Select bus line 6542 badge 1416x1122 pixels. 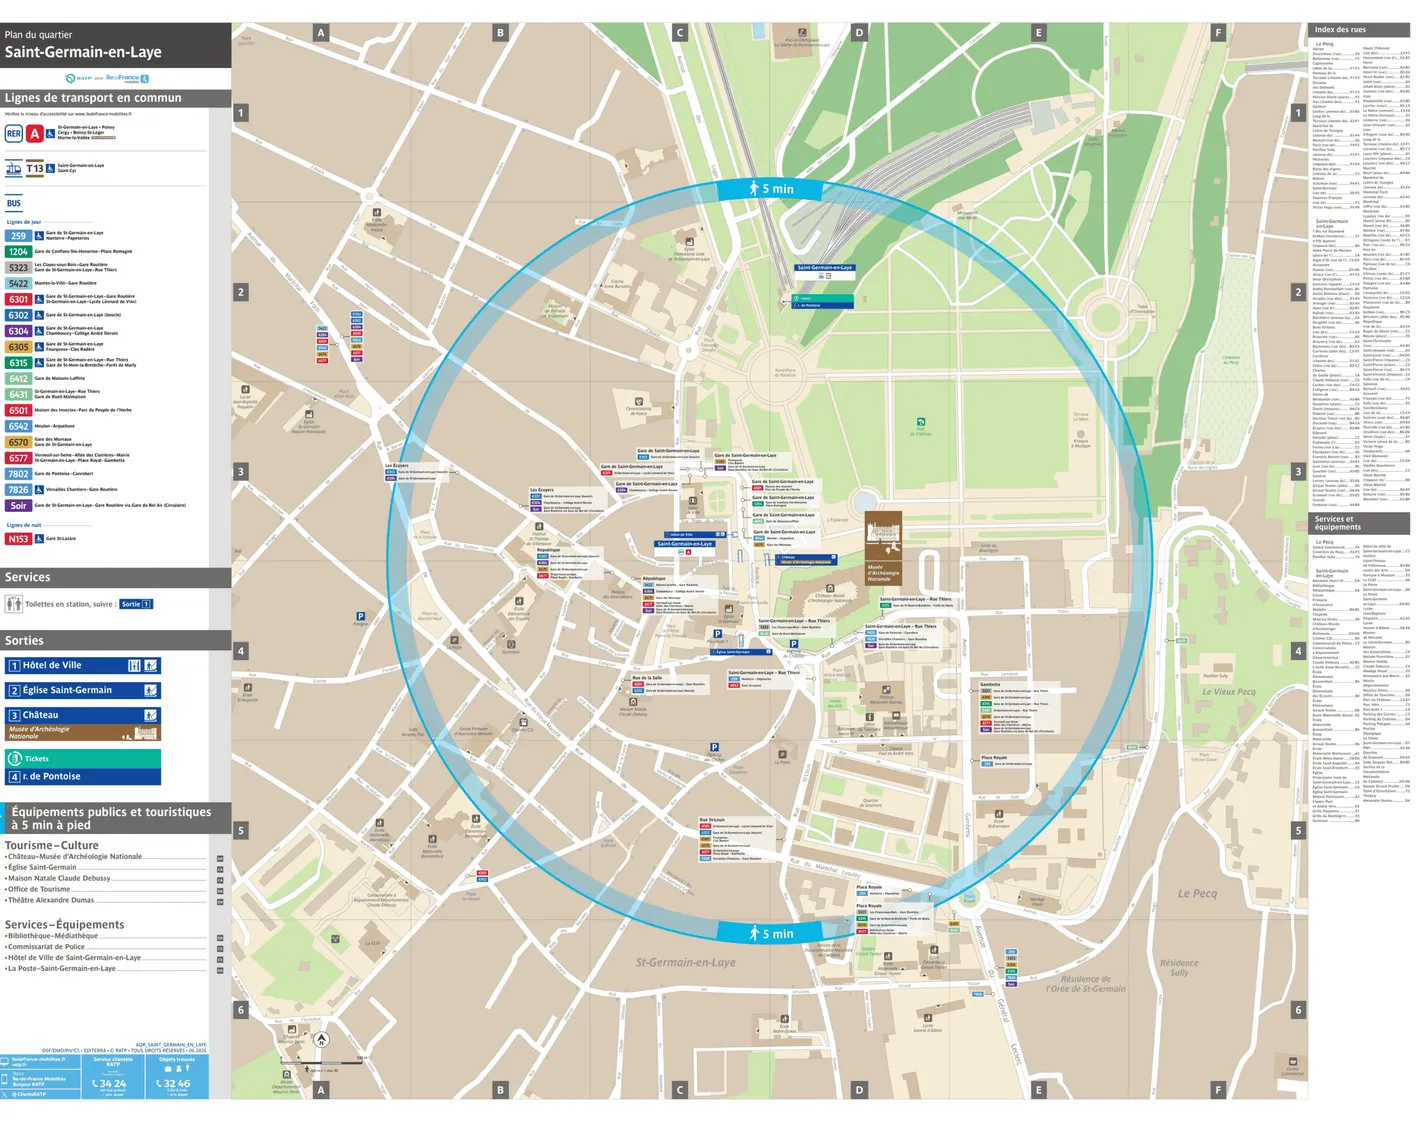point(19,426)
